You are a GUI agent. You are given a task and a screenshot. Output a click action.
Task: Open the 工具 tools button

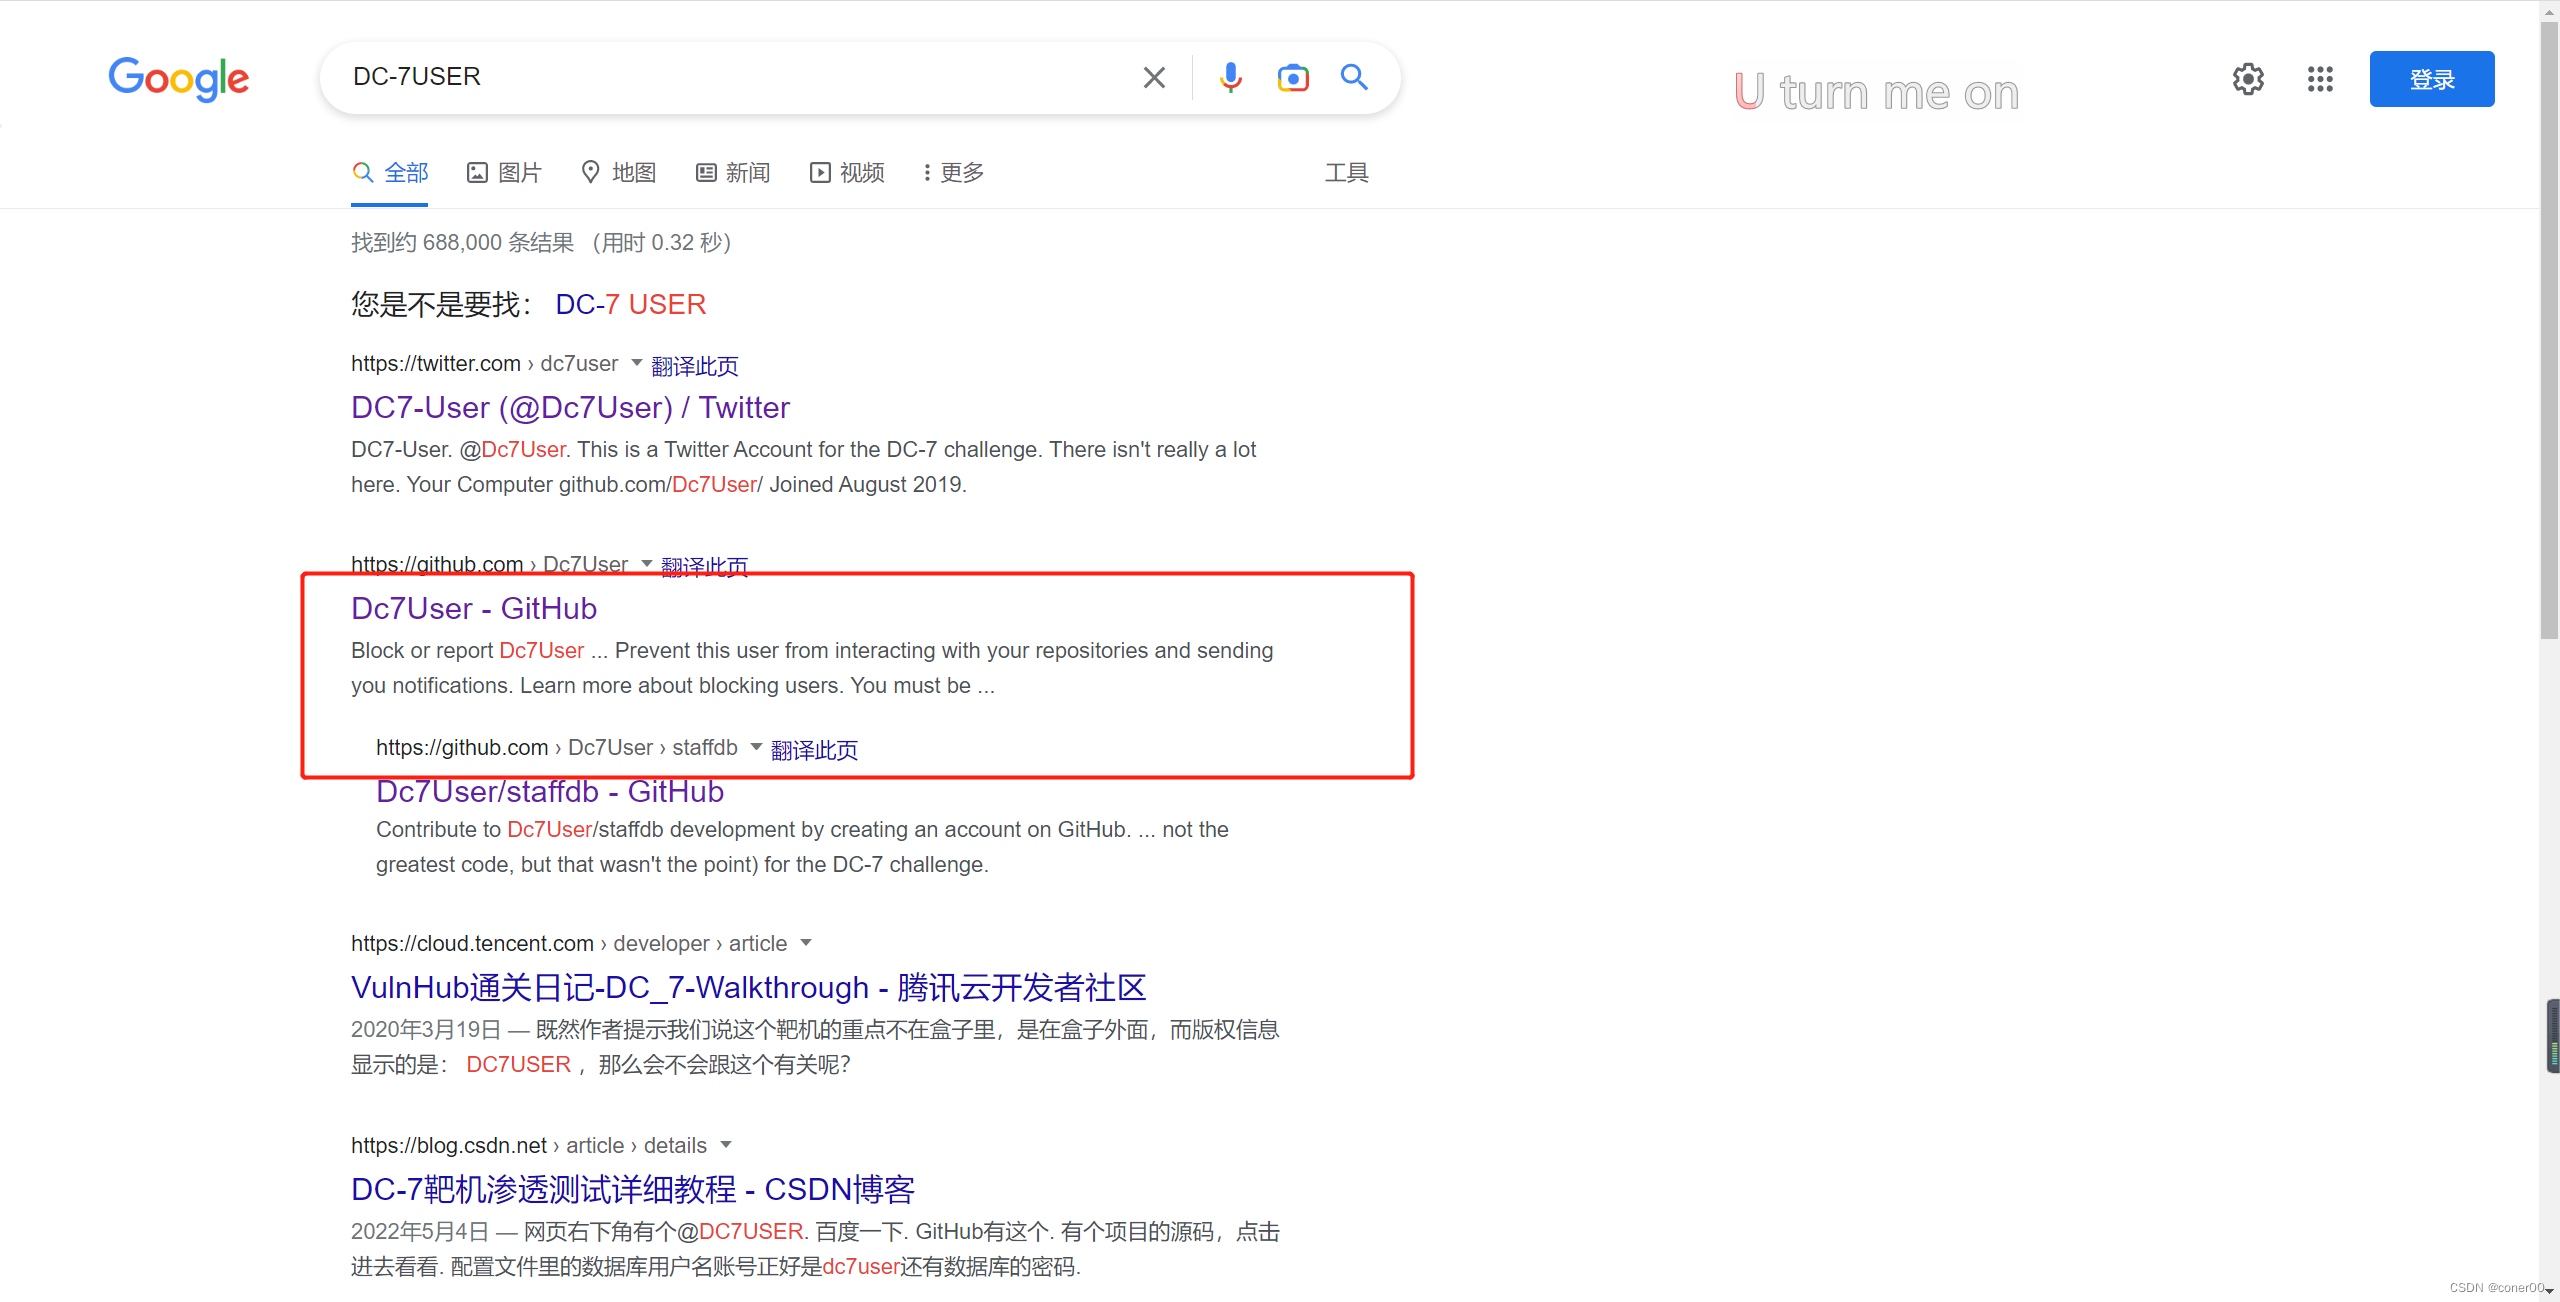[1346, 173]
